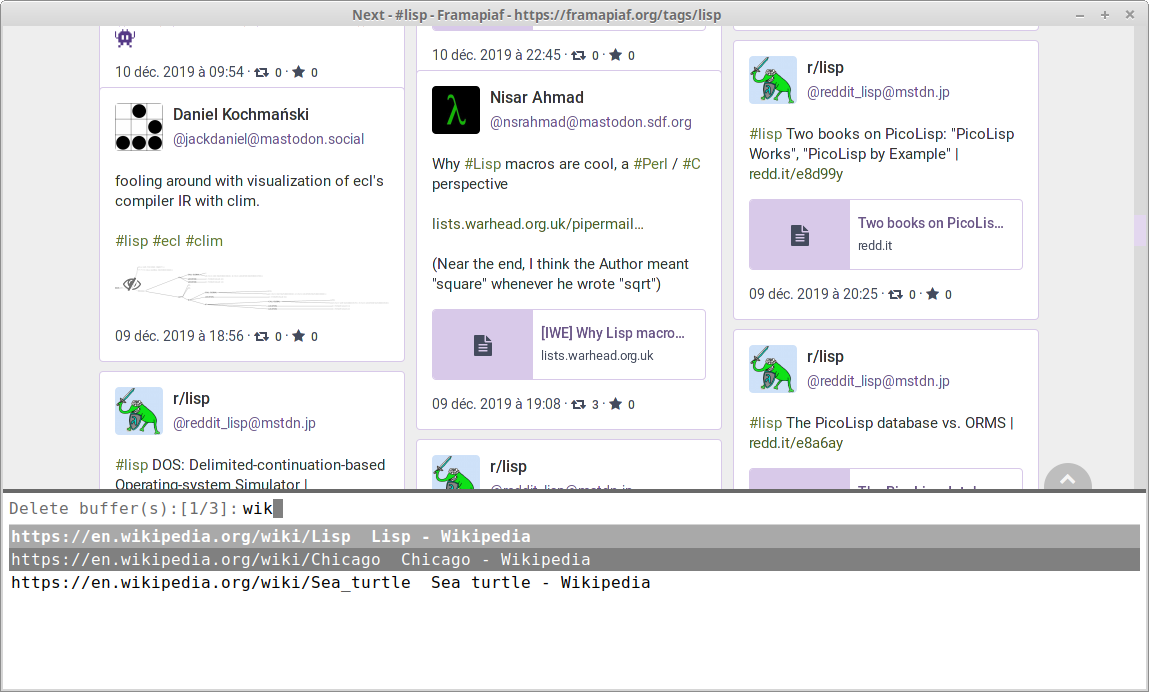Open lists.warhead.org.uk/pipermail link
Viewport: 1149px width, 692px height.
pos(538,224)
